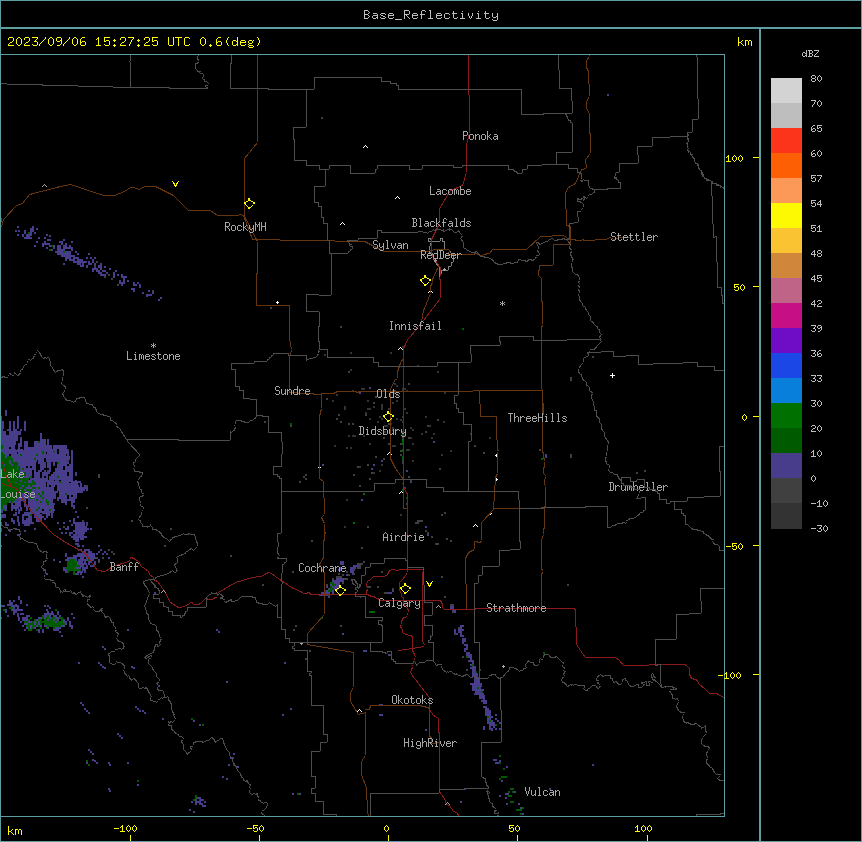Click the large echo cluster over Lake Louise
Viewport: 862px width, 842px height.
tap(38, 473)
